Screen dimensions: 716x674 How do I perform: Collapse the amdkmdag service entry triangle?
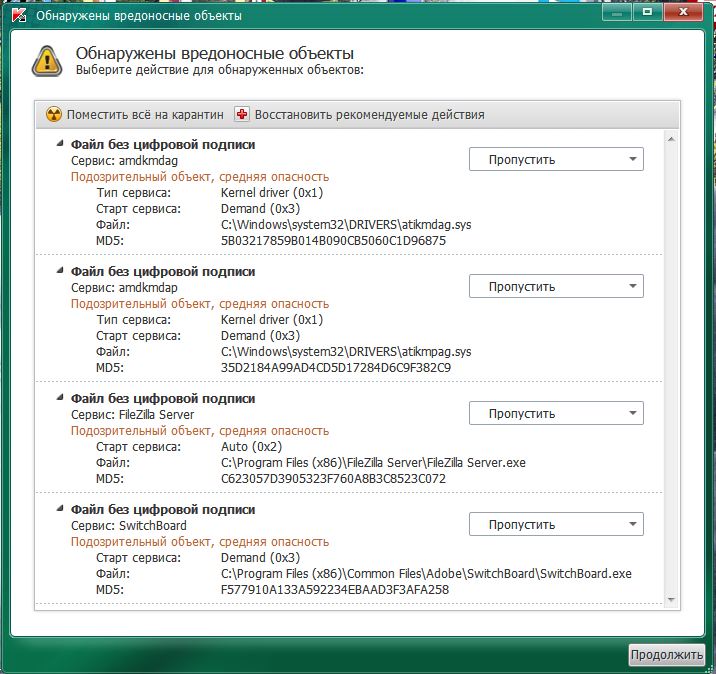[x=61, y=144]
